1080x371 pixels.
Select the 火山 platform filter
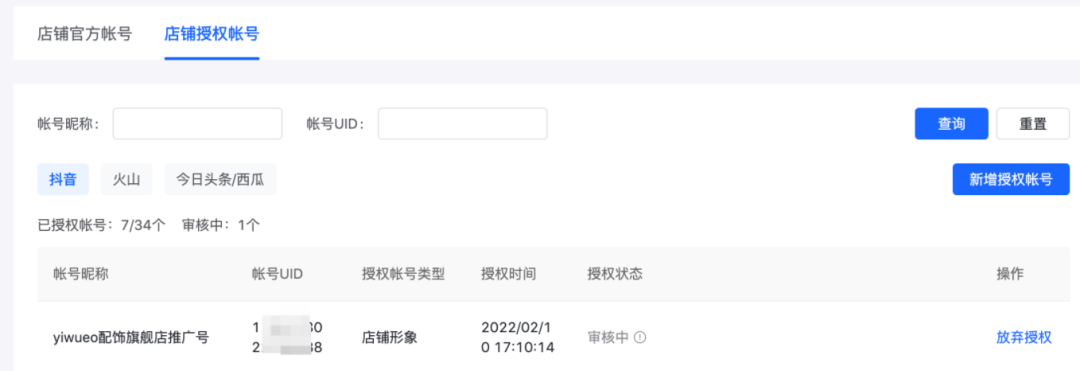tap(127, 180)
